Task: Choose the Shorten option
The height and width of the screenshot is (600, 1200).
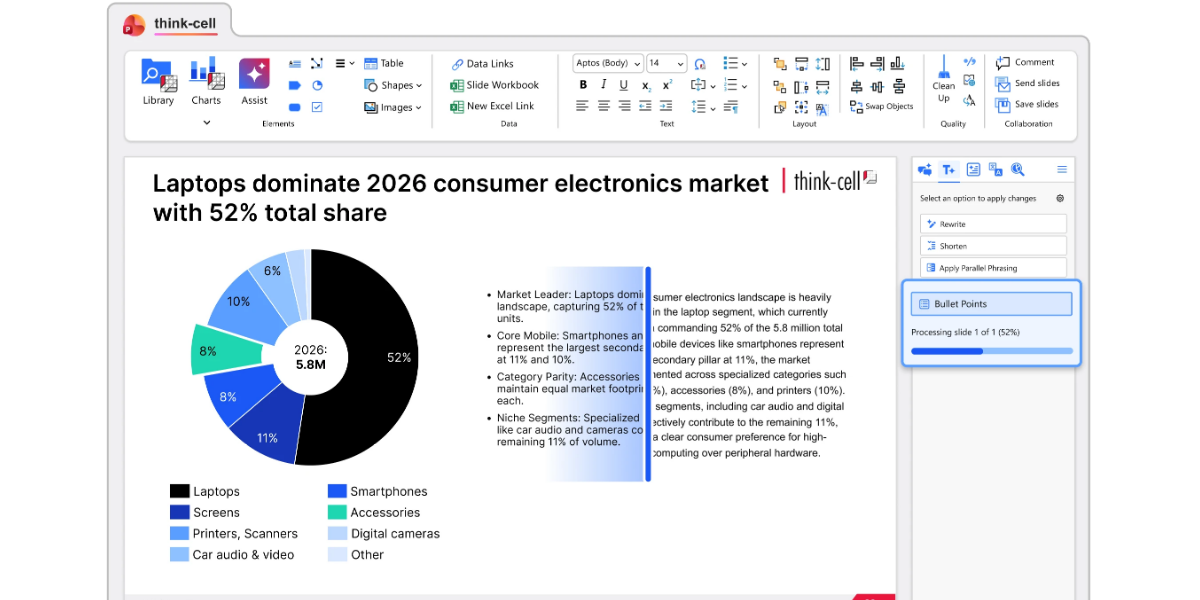Action: click(x=993, y=245)
